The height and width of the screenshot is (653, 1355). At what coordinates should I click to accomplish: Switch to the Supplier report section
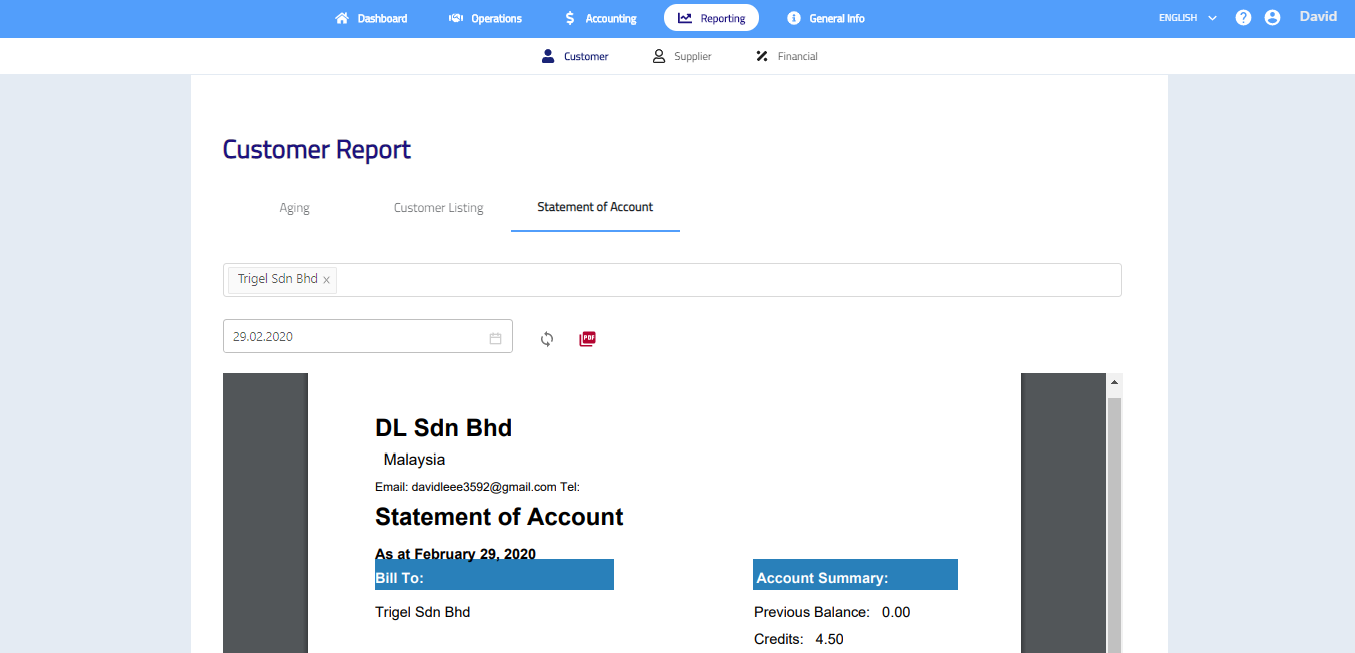click(681, 57)
